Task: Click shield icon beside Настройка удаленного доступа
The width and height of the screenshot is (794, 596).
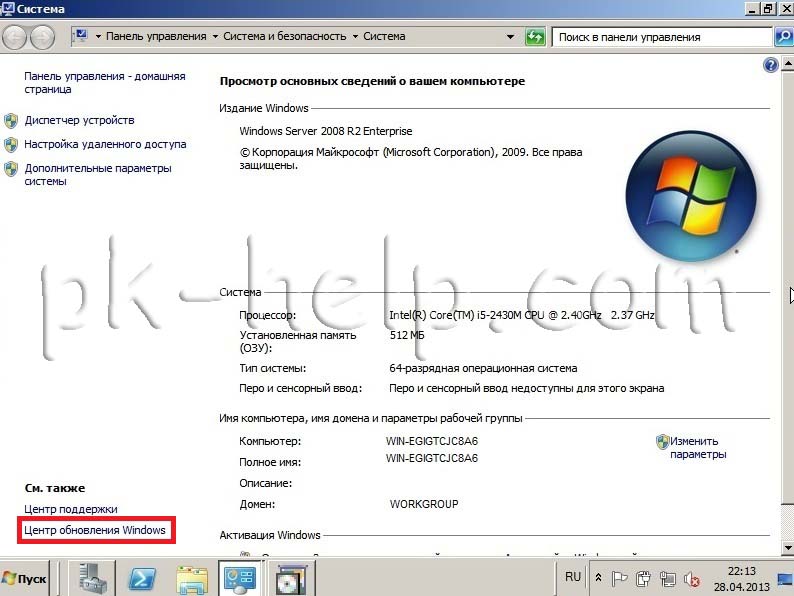Action: click(11, 145)
